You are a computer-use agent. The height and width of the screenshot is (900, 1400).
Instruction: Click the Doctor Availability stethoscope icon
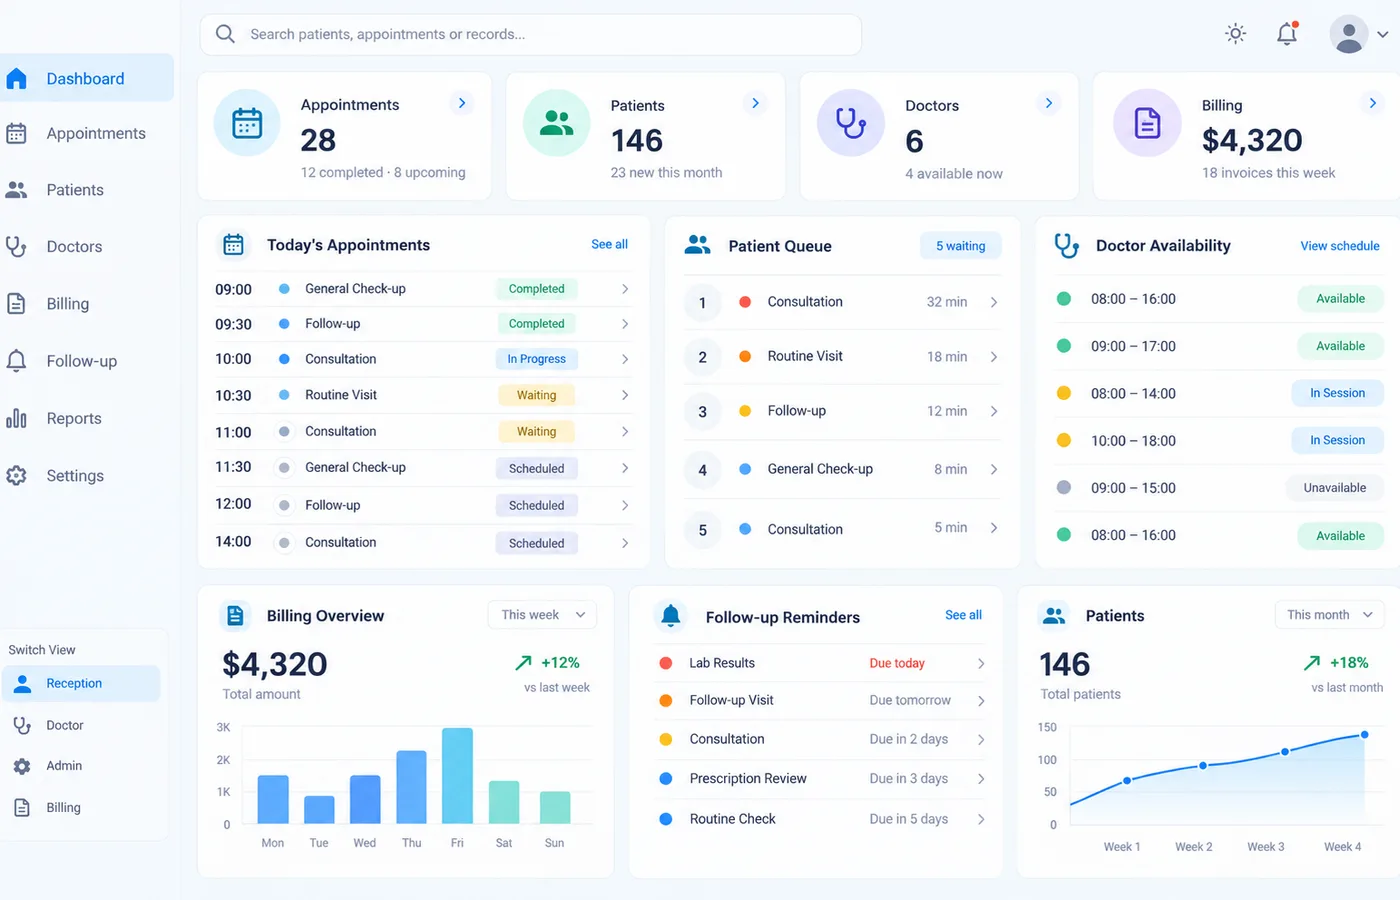pyautogui.click(x=1067, y=245)
